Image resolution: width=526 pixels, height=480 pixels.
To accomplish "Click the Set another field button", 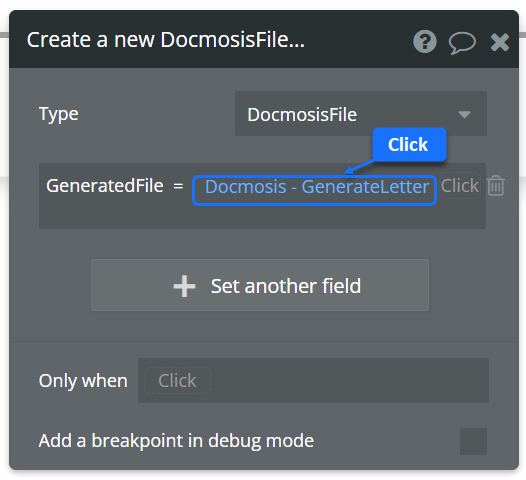I will [260, 285].
